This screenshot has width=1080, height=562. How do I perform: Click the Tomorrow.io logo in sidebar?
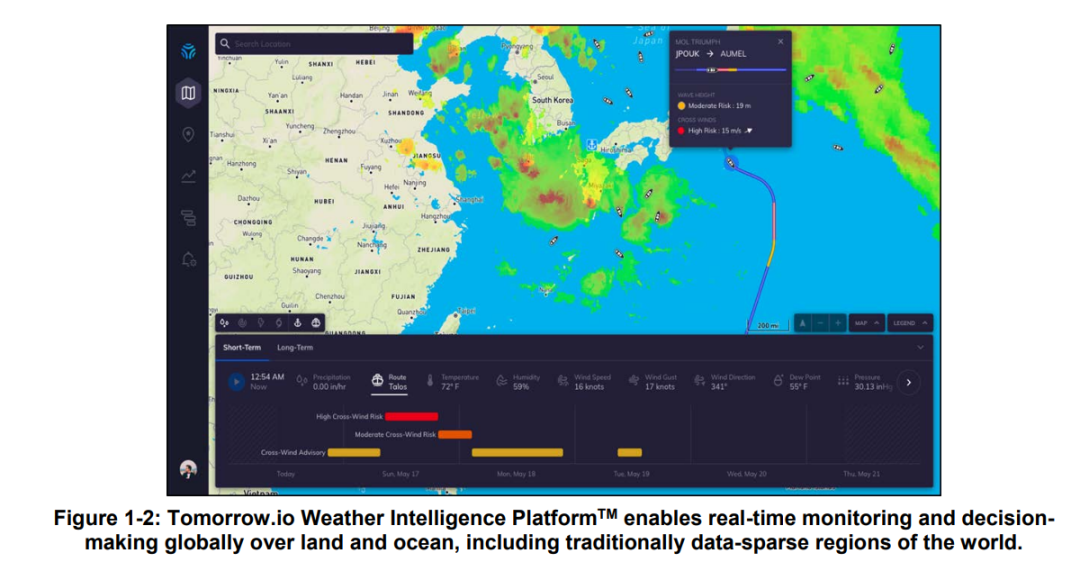point(188,52)
